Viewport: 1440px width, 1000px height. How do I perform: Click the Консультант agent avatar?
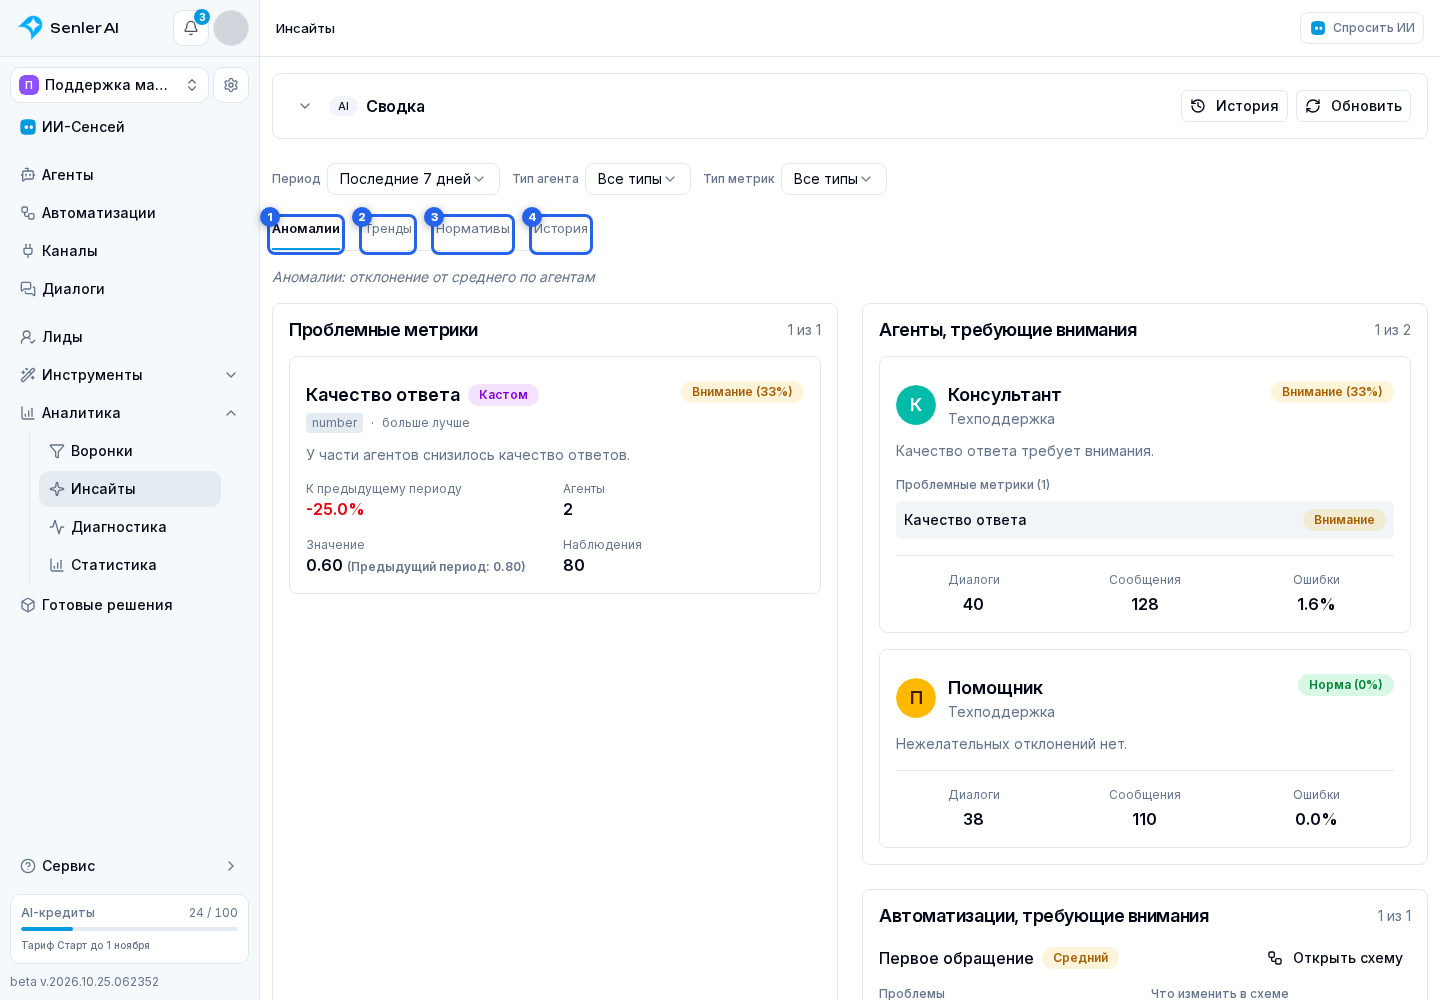coord(916,405)
